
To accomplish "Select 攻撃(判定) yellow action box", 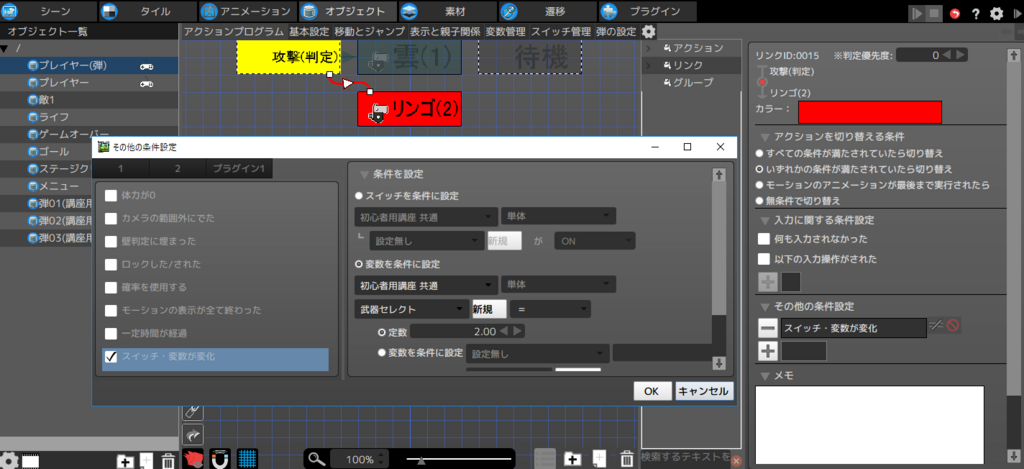I will [x=289, y=57].
